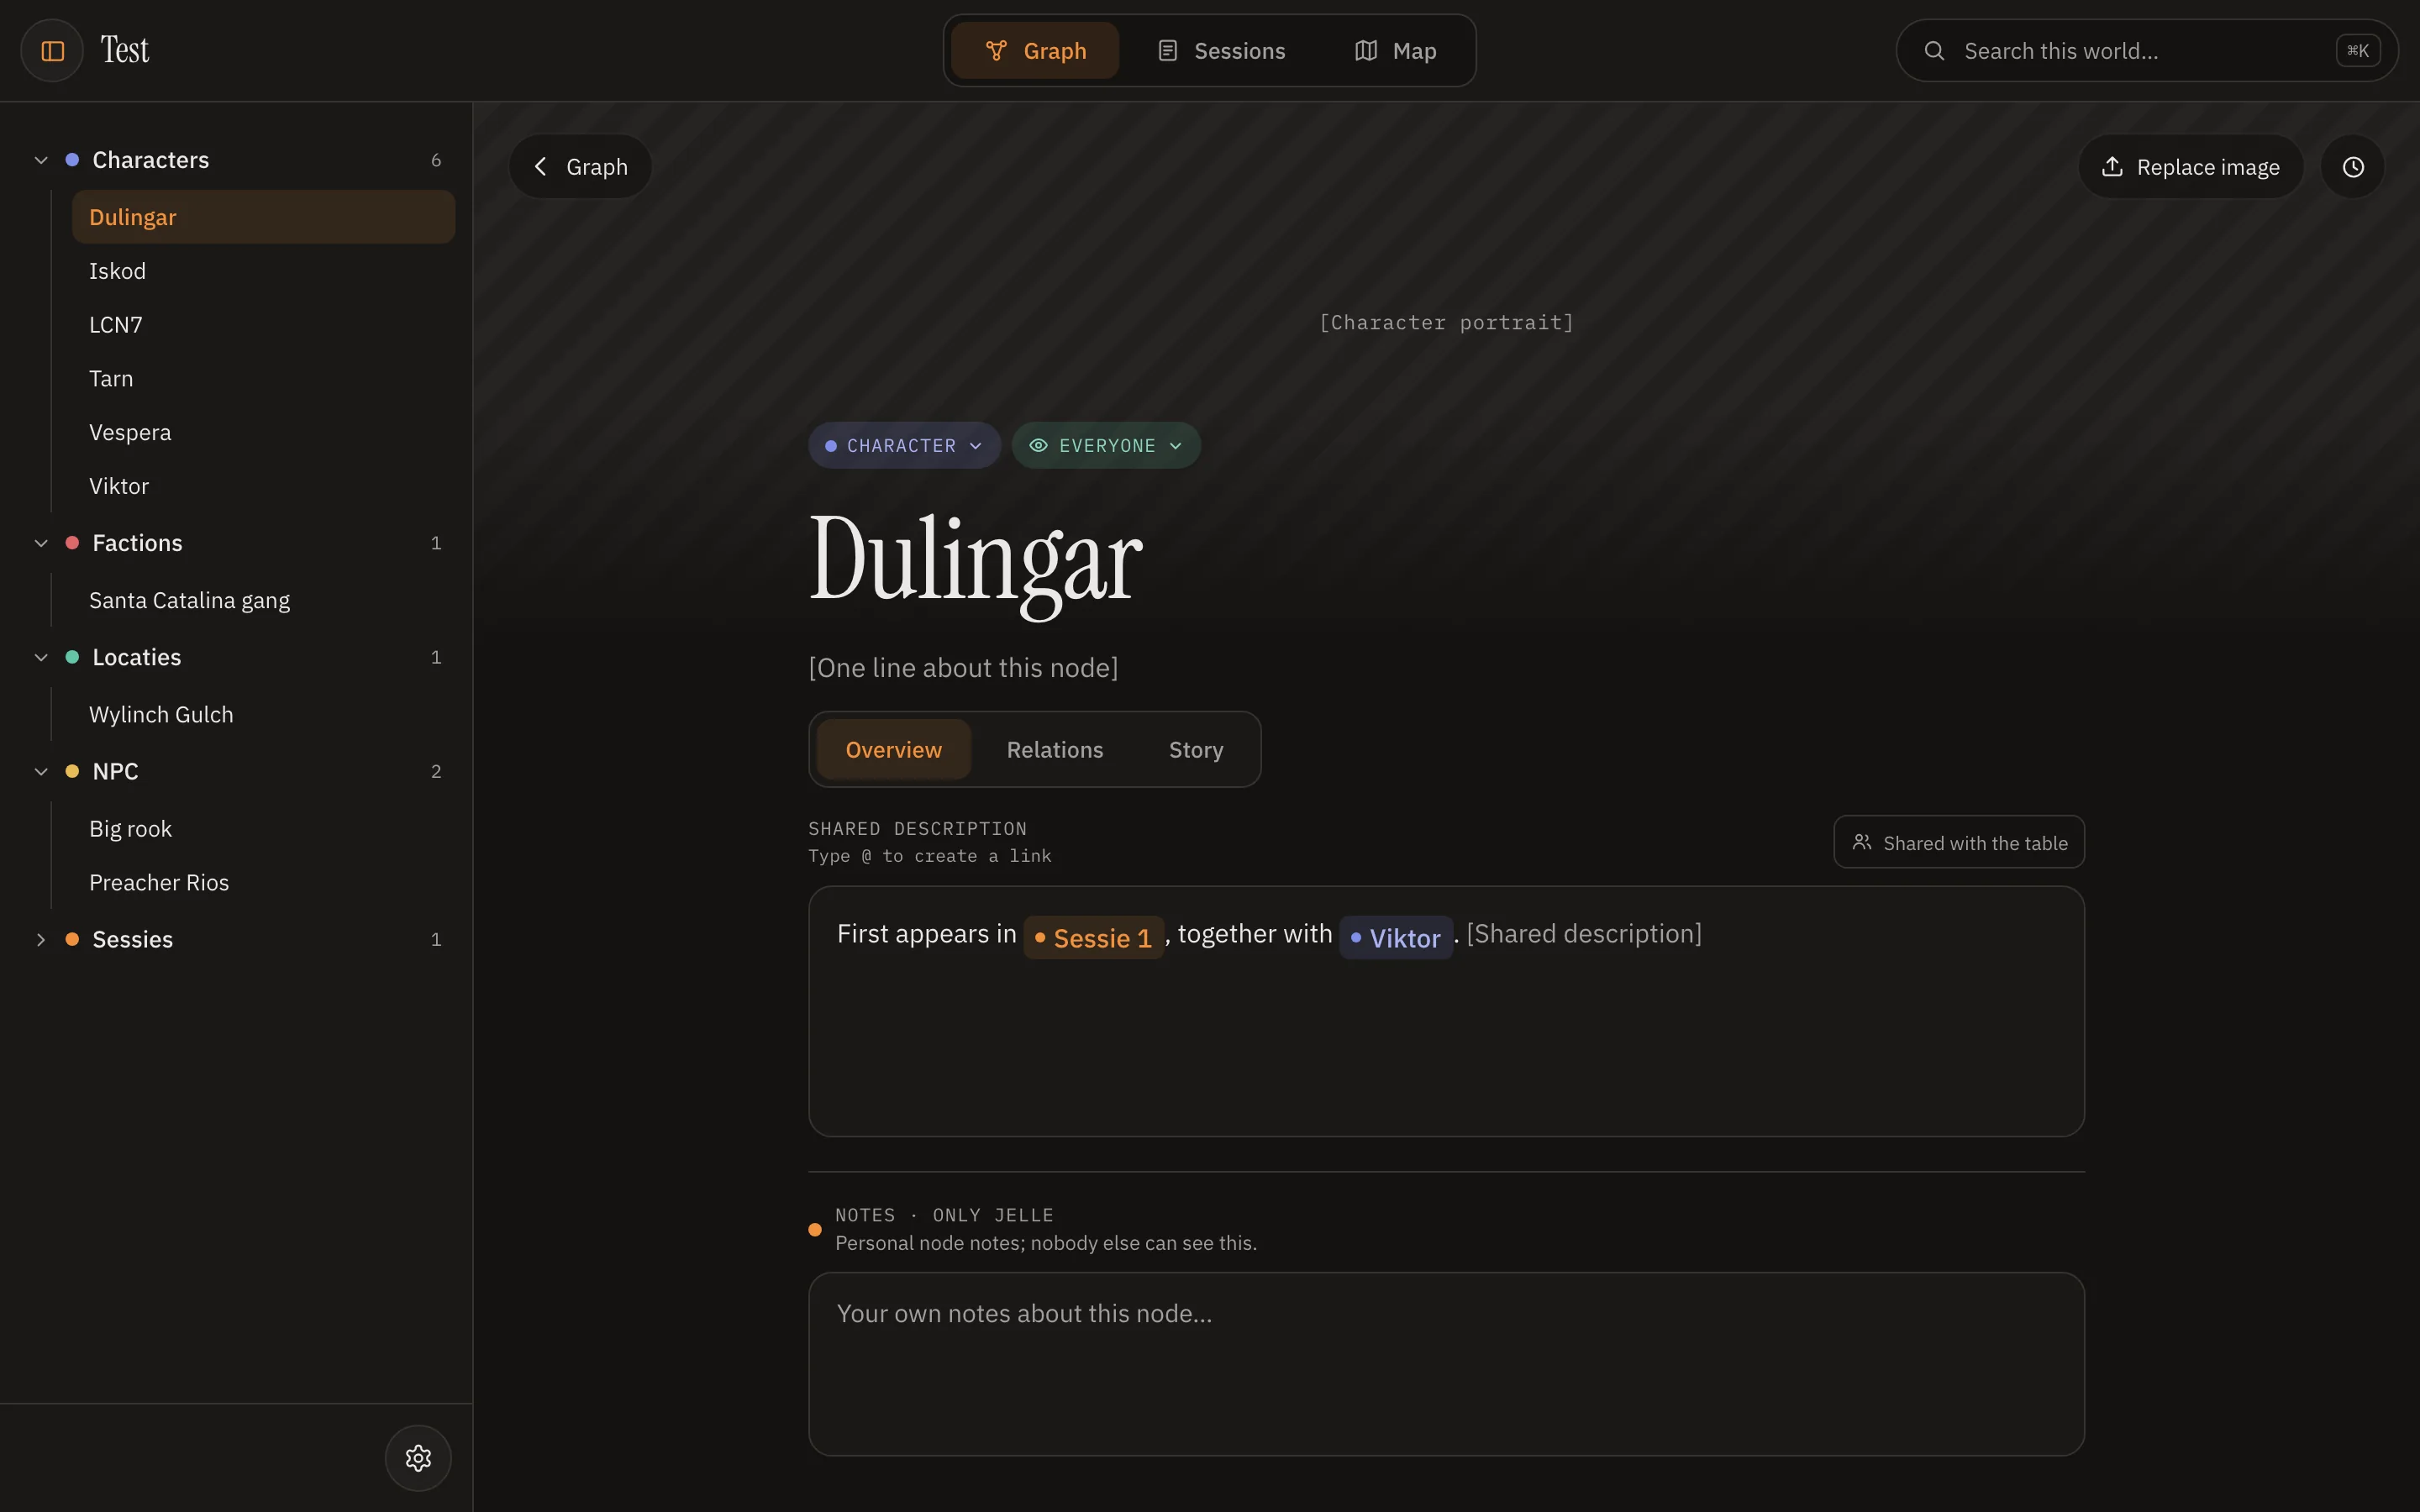Open Wylinch Gulch location

[x=263, y=714]
